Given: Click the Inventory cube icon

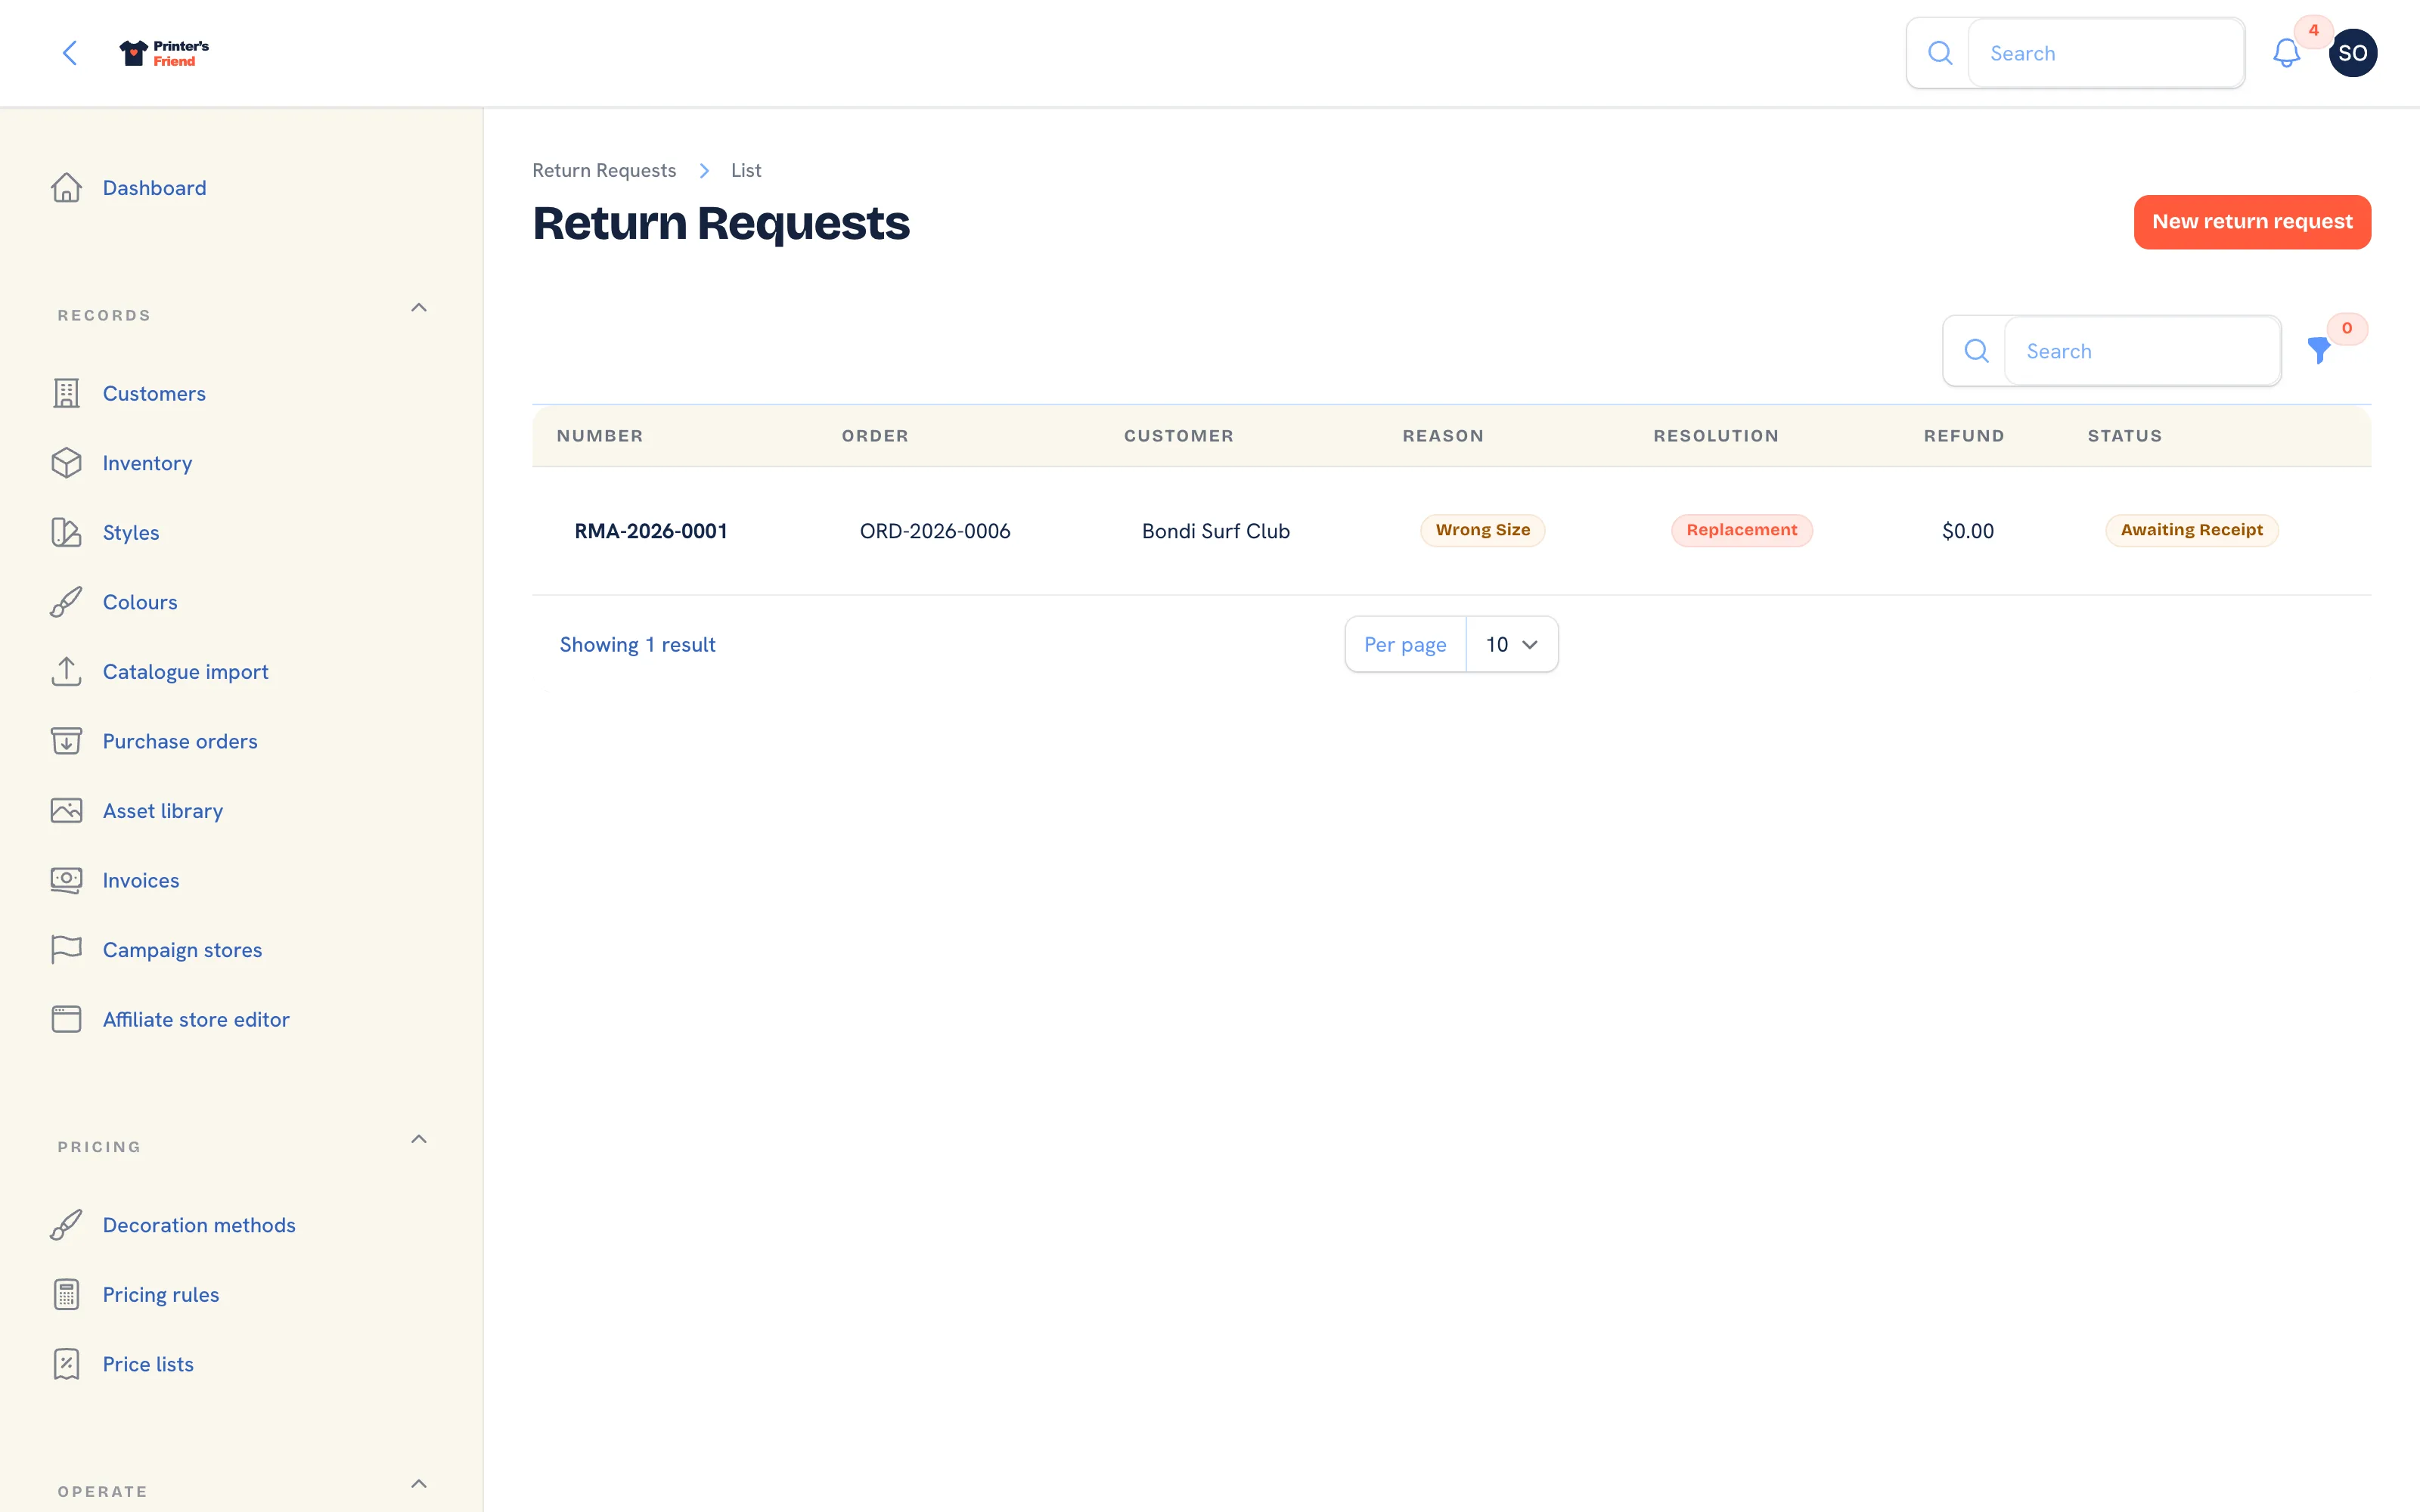Looking at the screenshot, I should (66, 463).
